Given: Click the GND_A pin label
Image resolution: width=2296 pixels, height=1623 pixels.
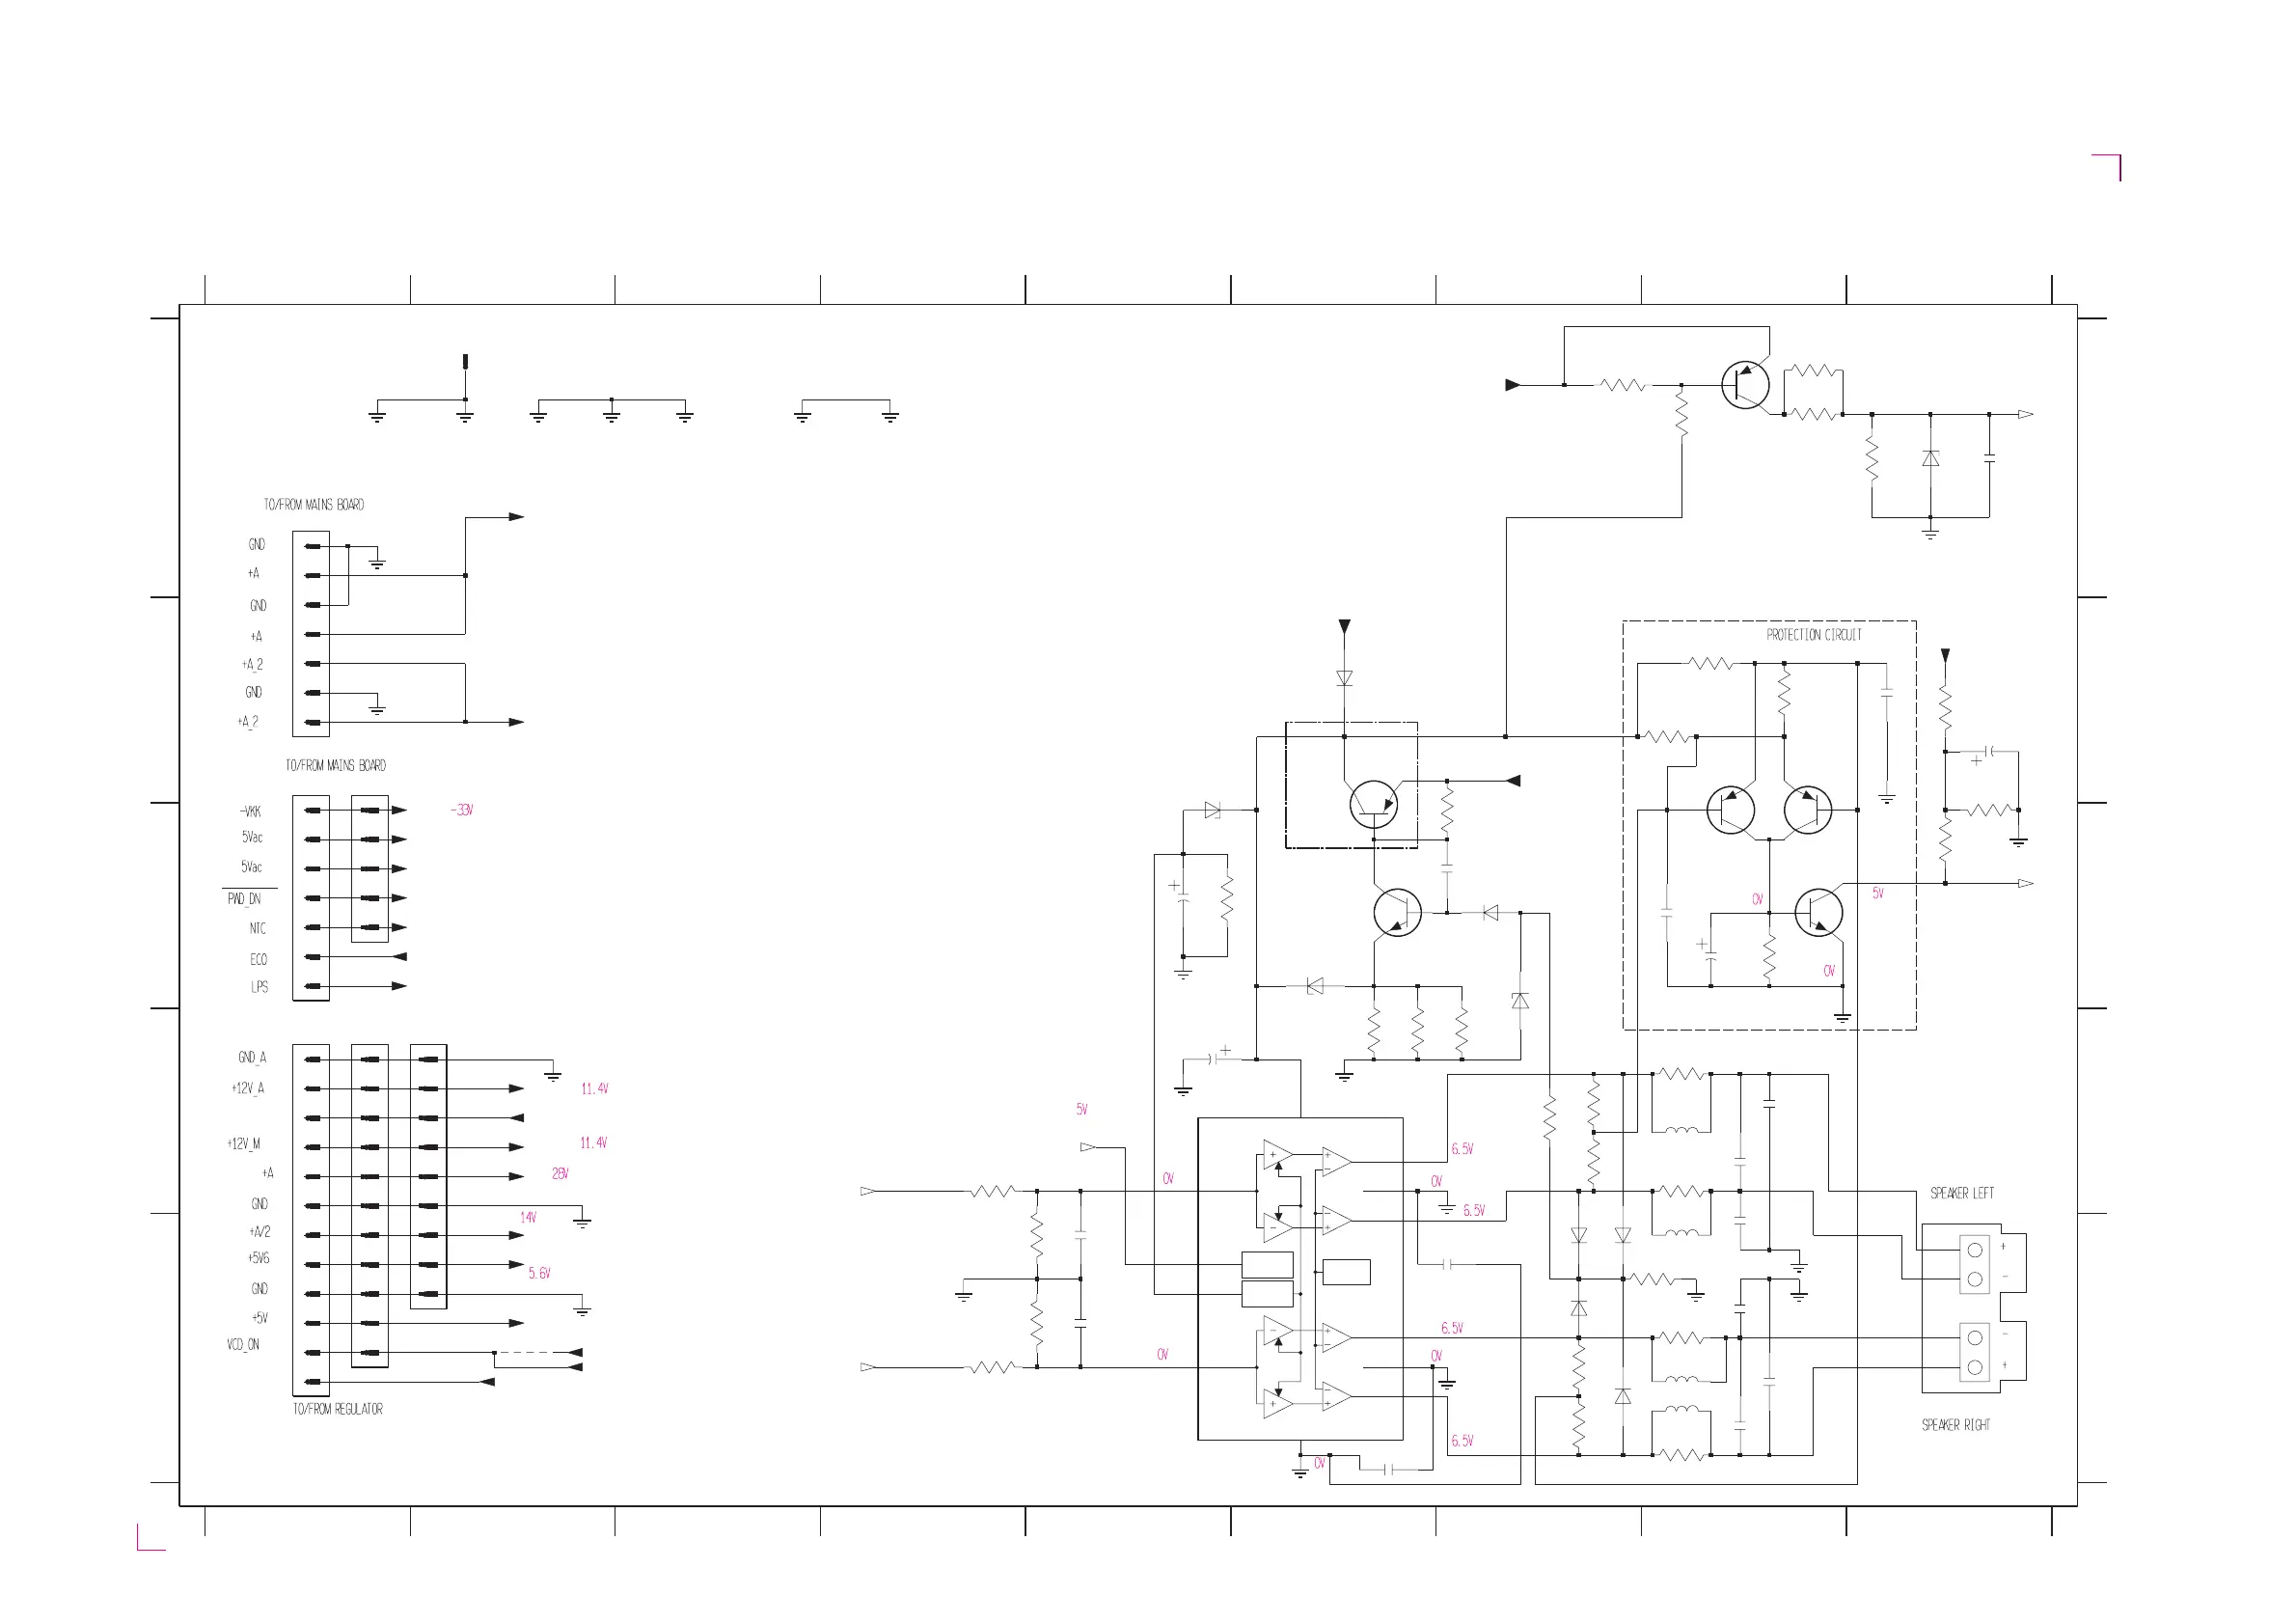Looking at the screenshot, I should point(252,1057).
